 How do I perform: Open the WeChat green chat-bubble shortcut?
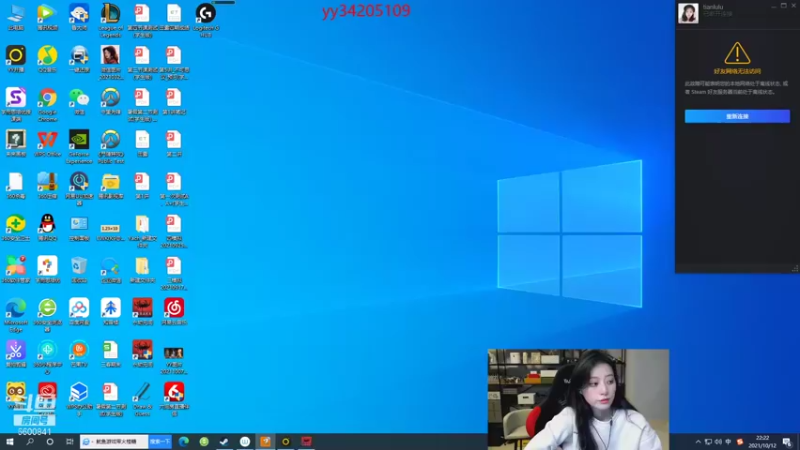[x=79, y=98]
